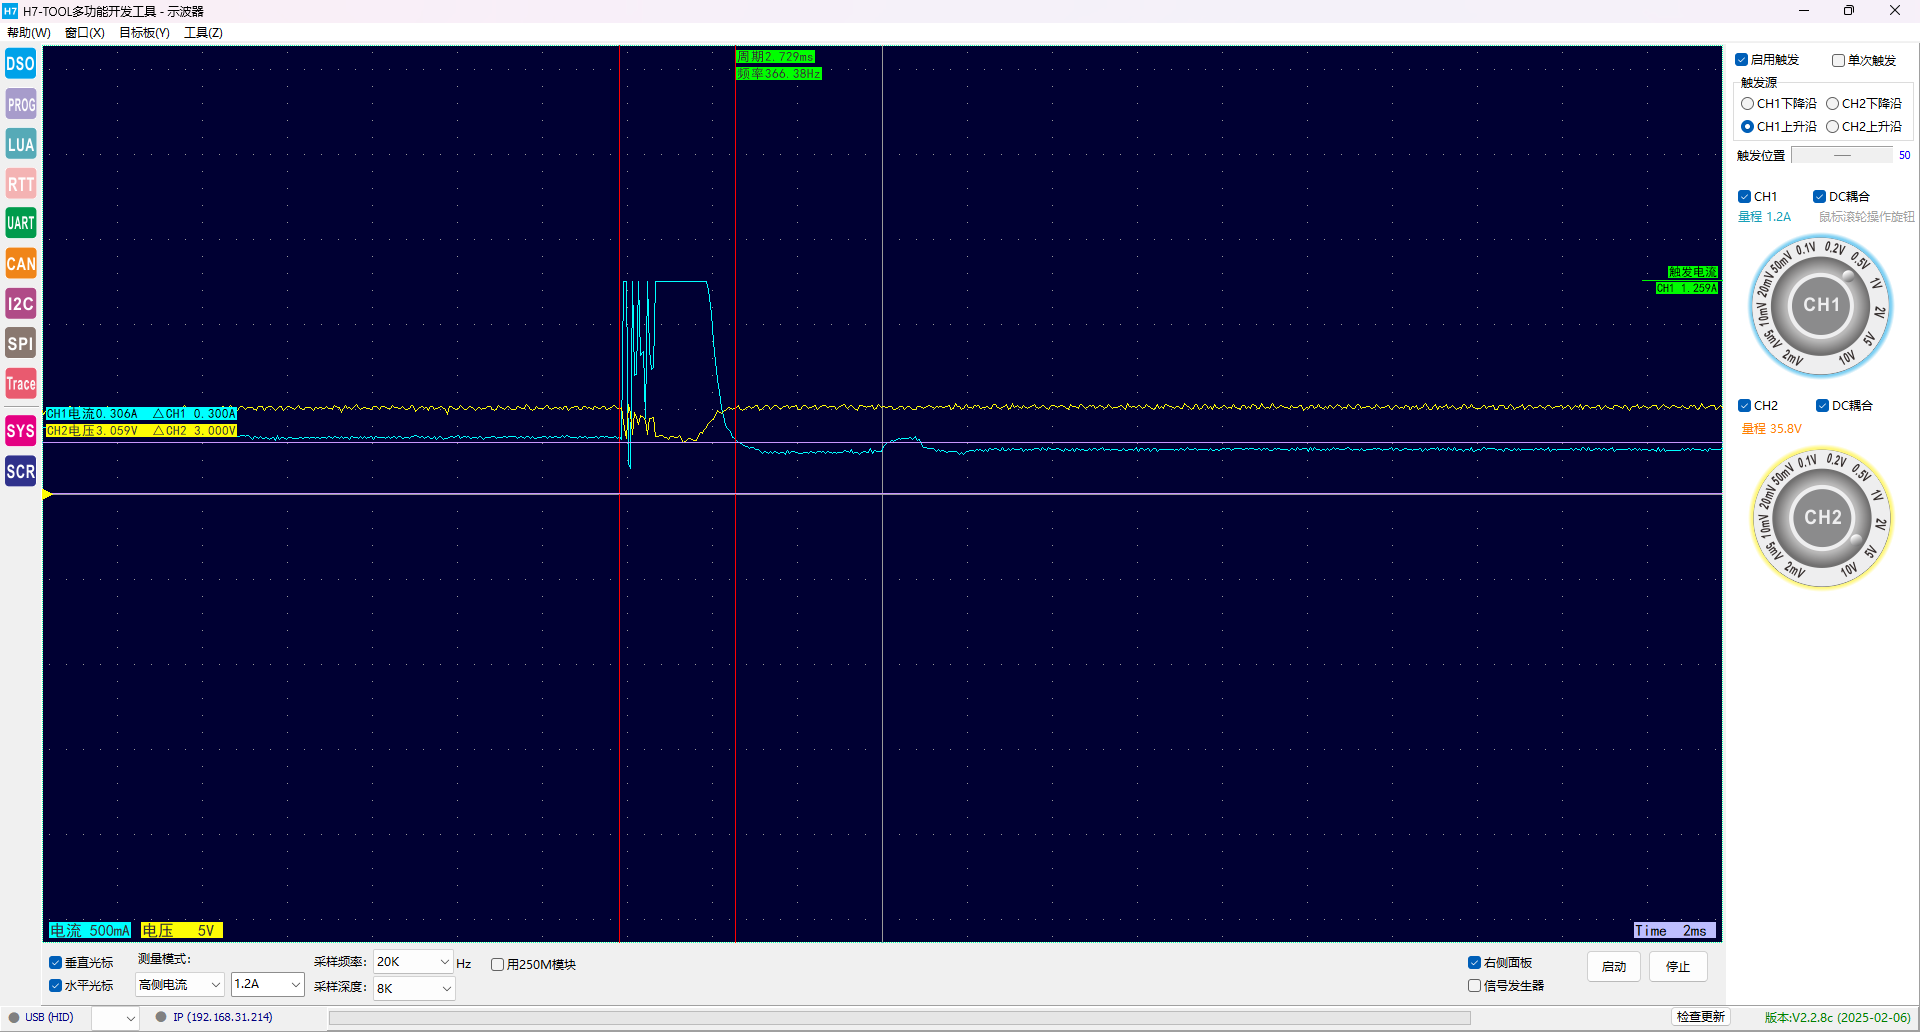Click the 触发电流 trigger current label
The height and width of the screenshot is (1032, 1920).
pyautogui.click(x=1692, y=272)
